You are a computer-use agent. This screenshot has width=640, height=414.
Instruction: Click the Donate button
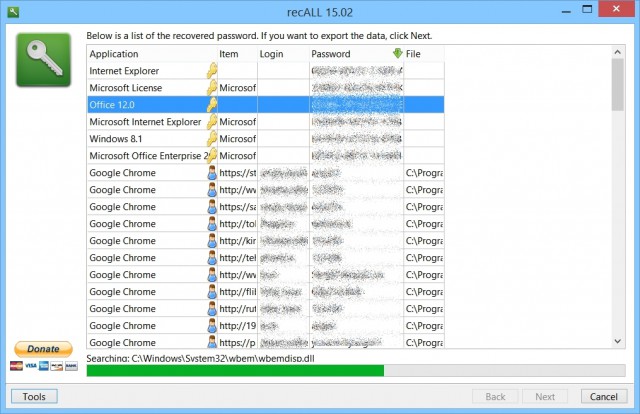[x=43, y=349]
